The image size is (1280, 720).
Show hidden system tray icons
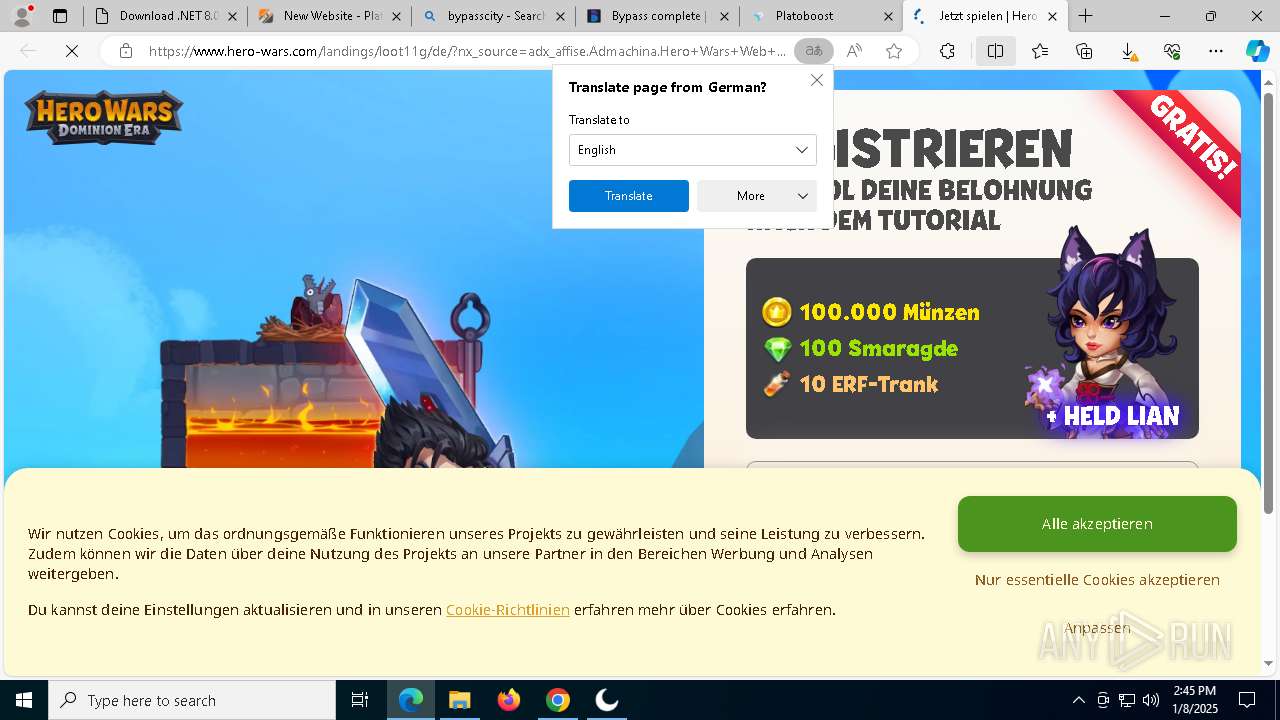(x=1078, y=700)
